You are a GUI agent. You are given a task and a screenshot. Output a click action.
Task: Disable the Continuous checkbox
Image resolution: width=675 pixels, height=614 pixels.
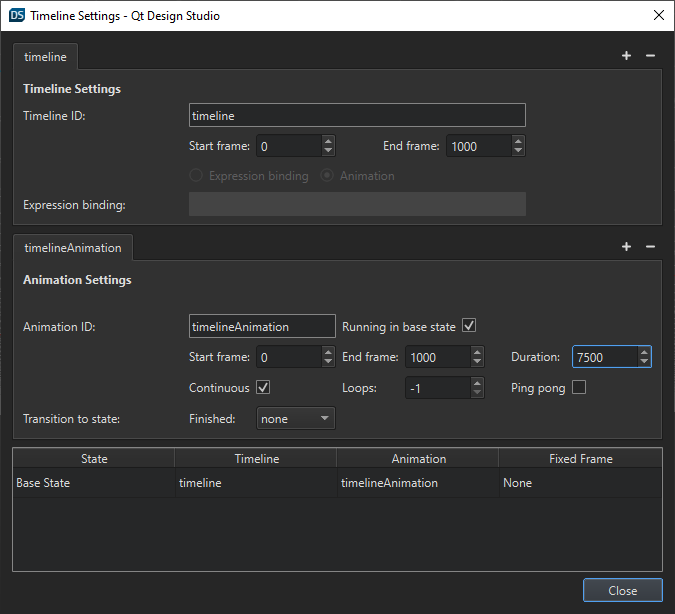pos(264,387)
